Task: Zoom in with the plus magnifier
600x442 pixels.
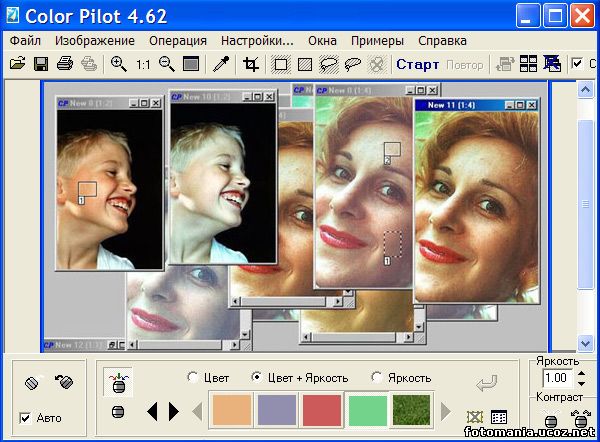Action: coord(119,64)
